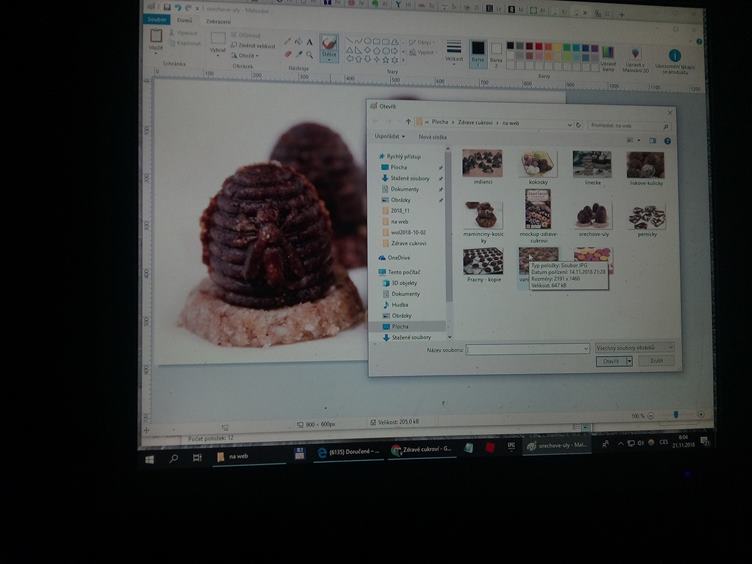Select the Magnifier tool in Paint
Screen dimensions: 752x564
[x=309, y=55]
